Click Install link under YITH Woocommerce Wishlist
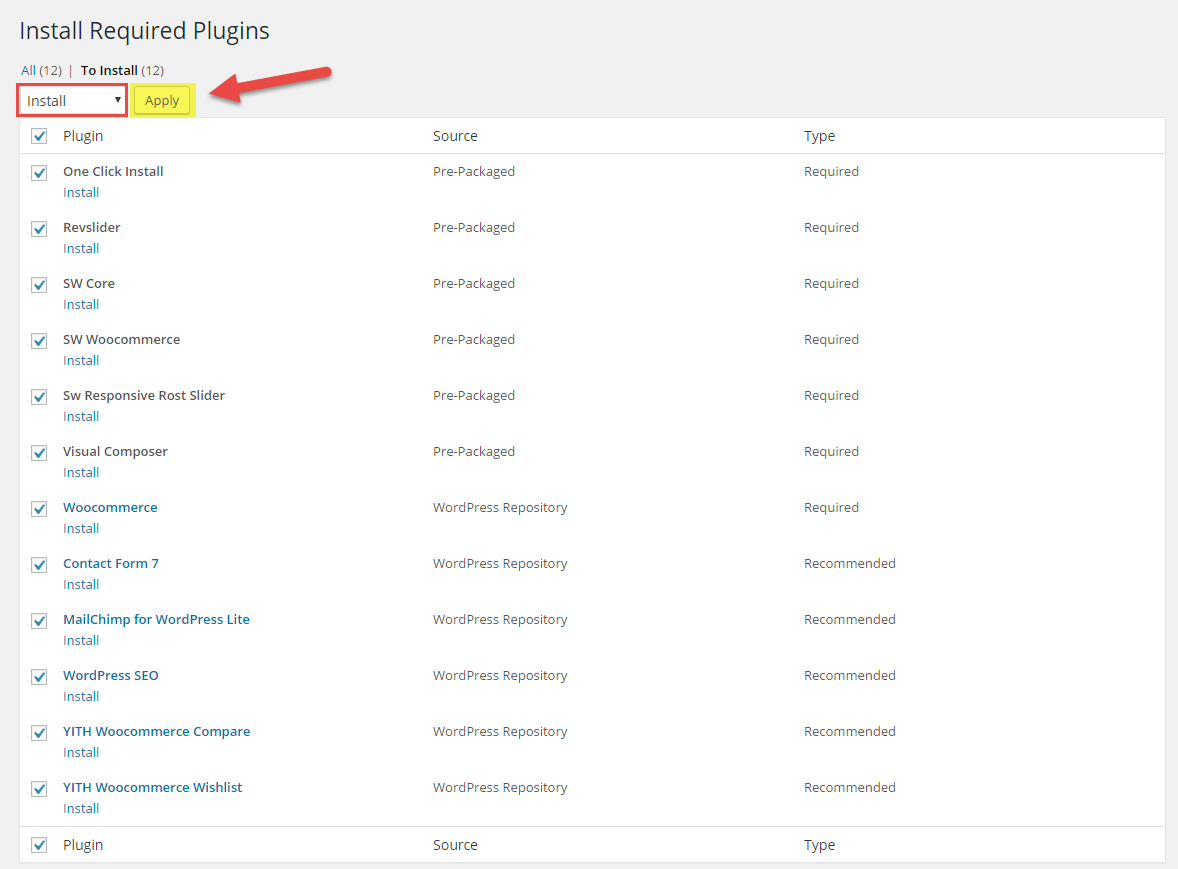Image resolution: width=1178 pixels, height=869 pixels. pyautogui.click(x=81, y=808)
